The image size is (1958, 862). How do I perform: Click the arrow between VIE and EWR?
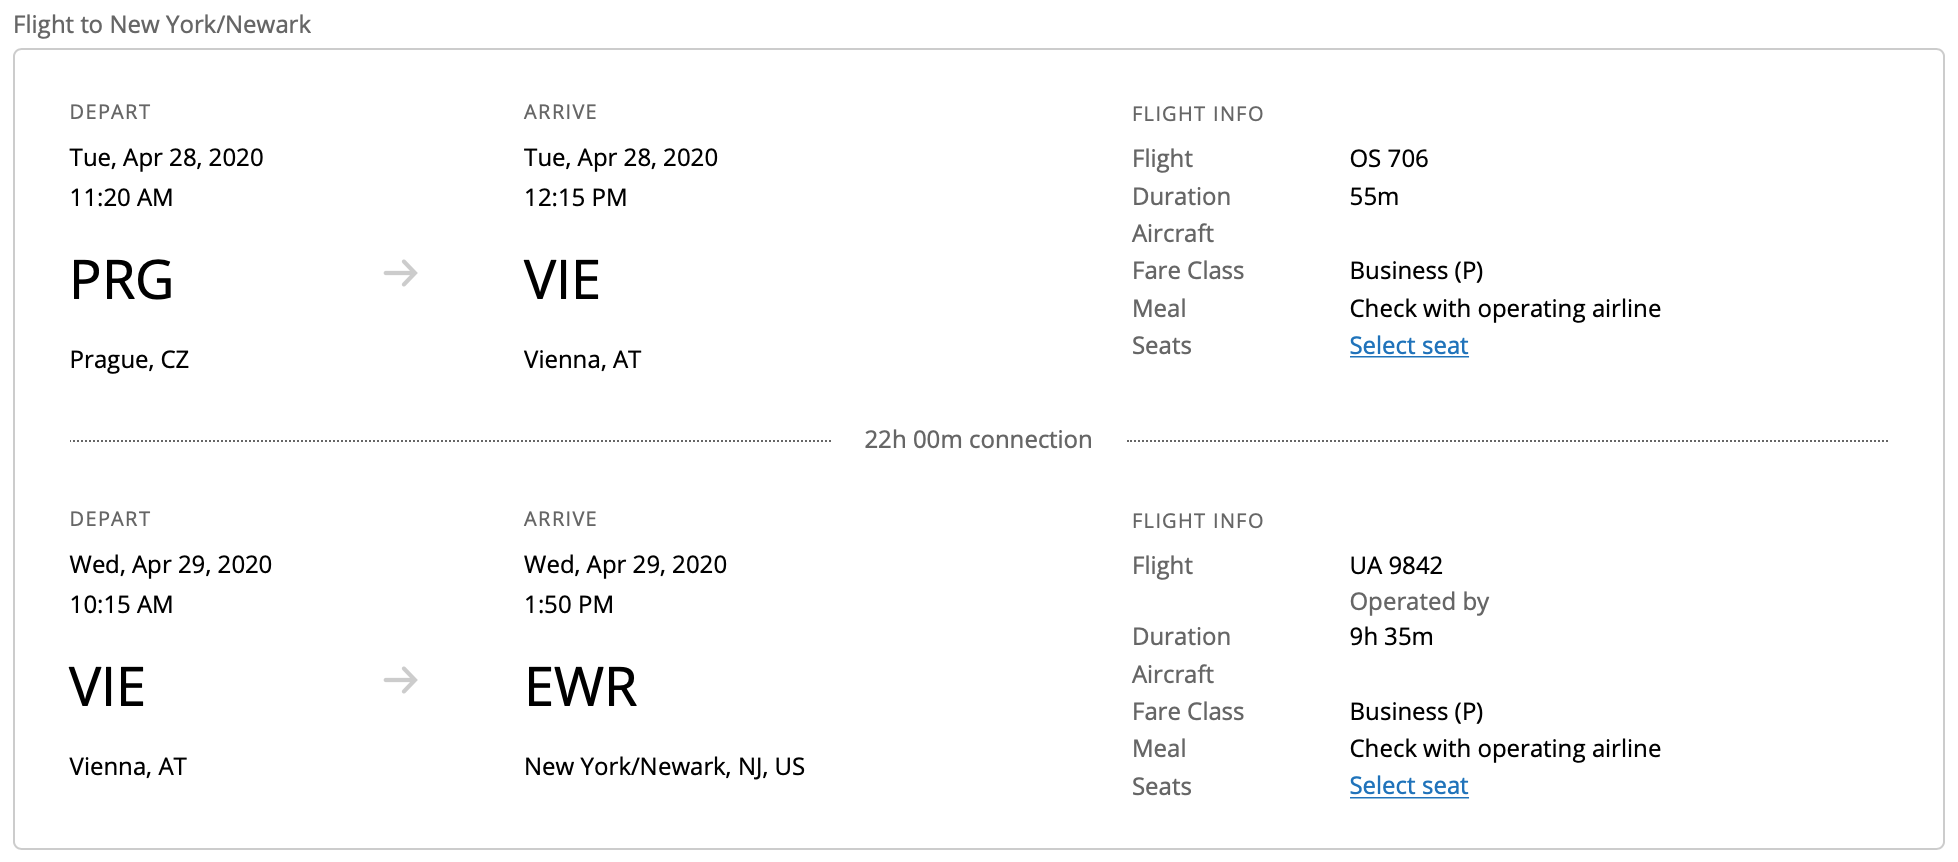click(400, 681)
